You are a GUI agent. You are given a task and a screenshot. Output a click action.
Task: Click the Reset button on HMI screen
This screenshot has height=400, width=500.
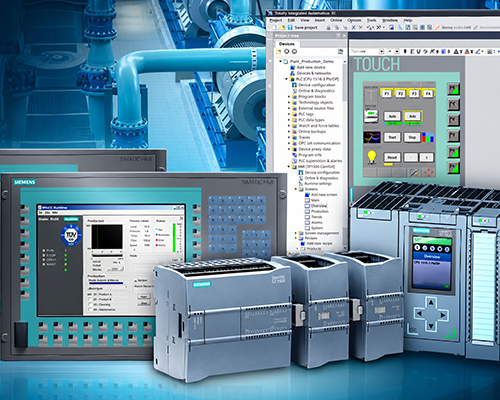[392, 157]
